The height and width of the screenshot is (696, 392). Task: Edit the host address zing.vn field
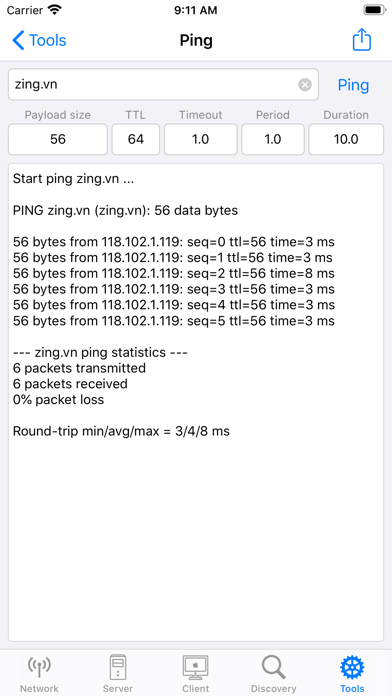163,84
